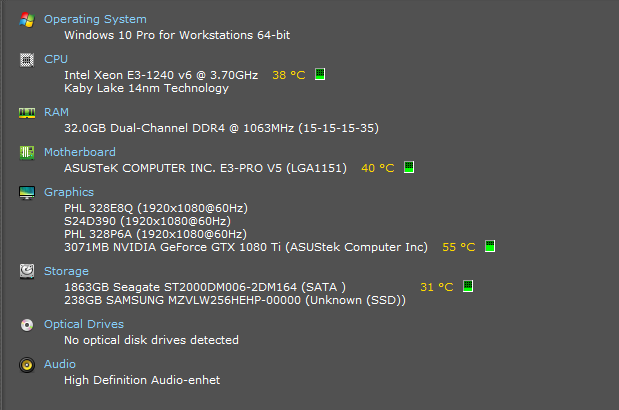Click the Storage hard drive icon
This screenshot has width=619, height=410.
(x=27, y=271)
